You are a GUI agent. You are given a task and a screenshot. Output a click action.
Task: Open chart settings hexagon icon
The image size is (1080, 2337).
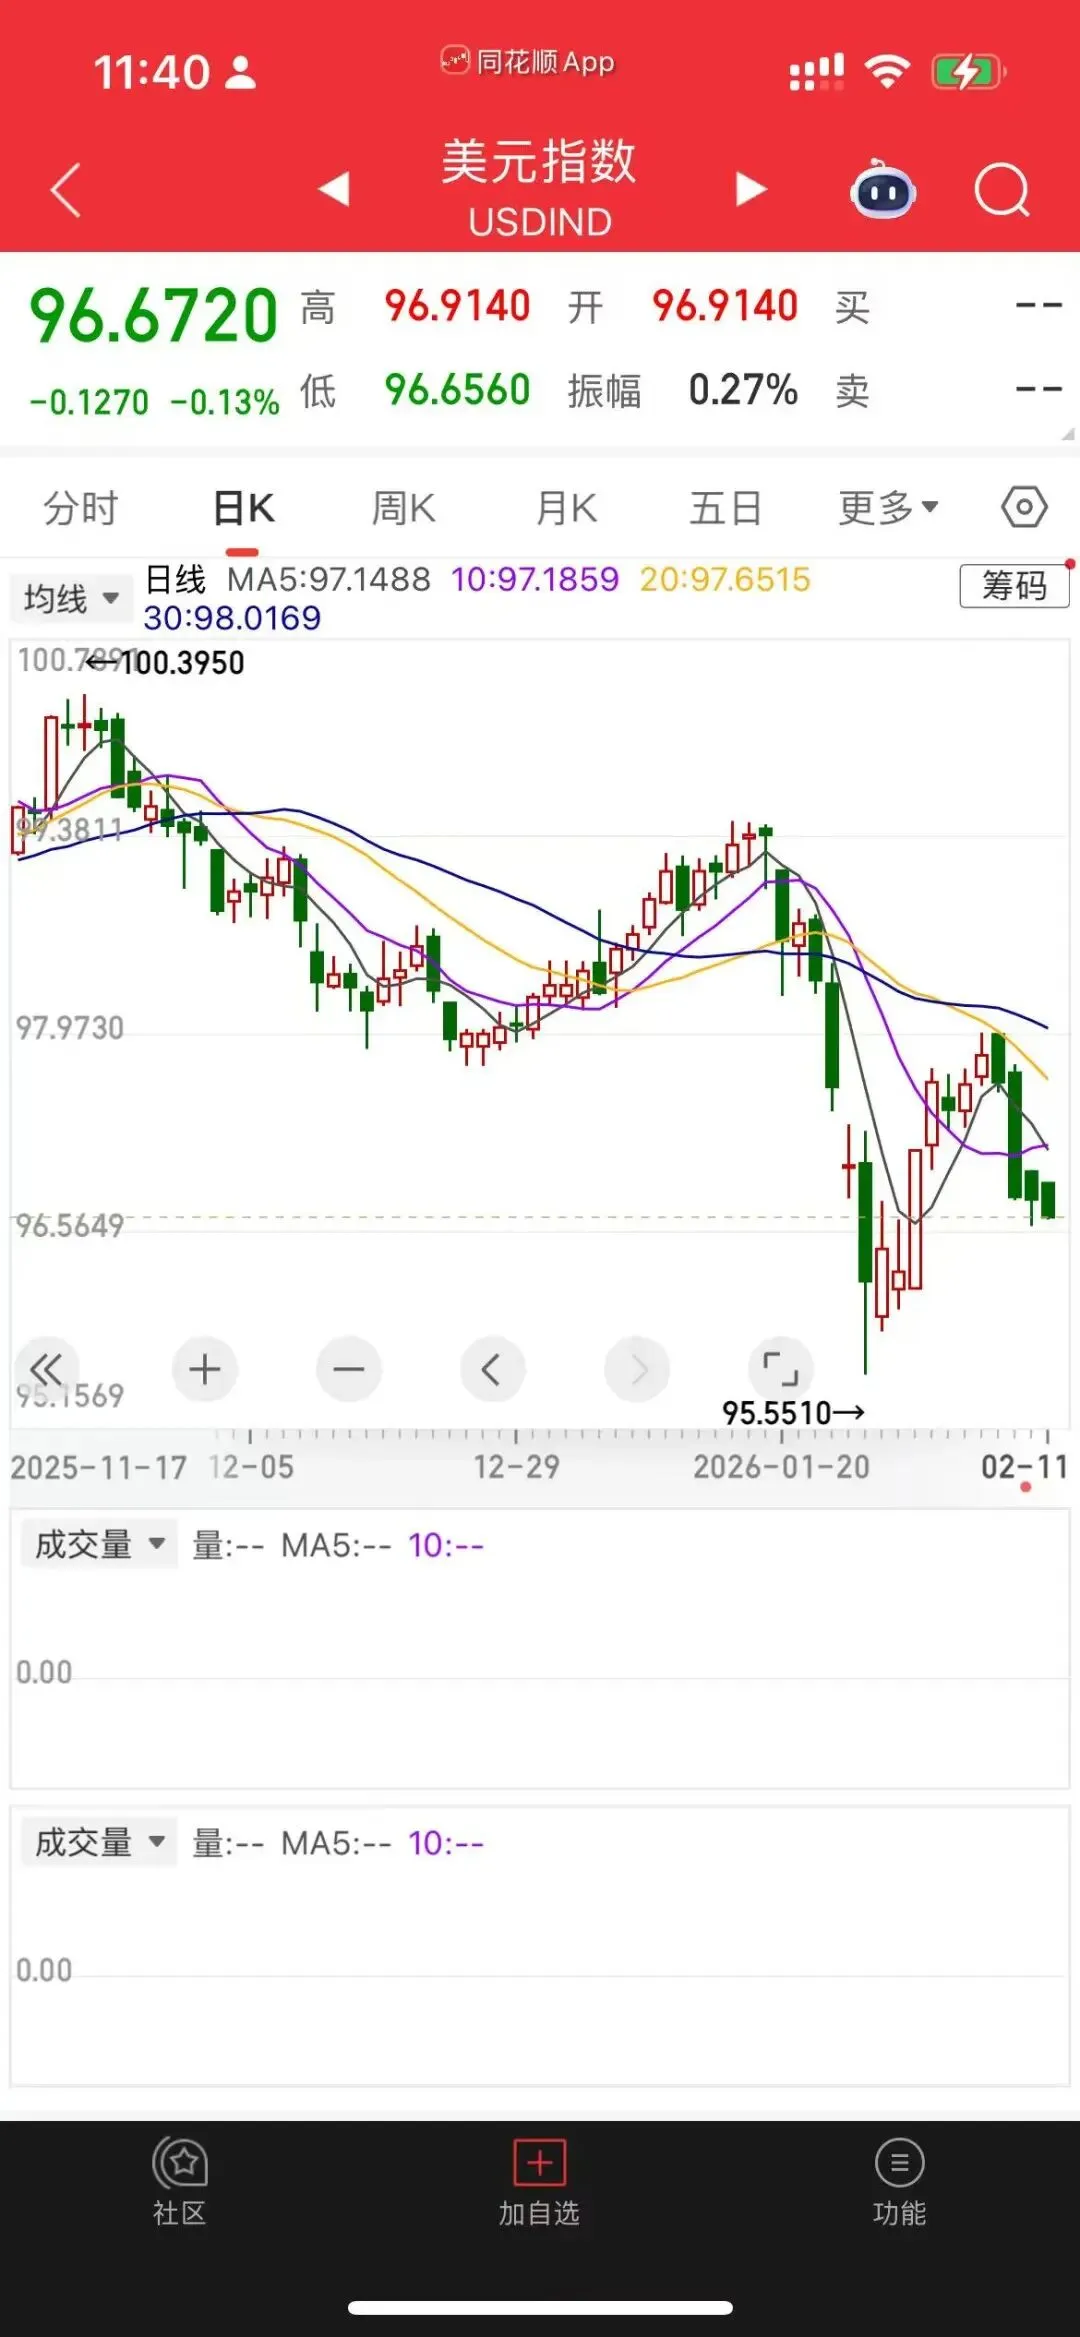pos(1024,508)
